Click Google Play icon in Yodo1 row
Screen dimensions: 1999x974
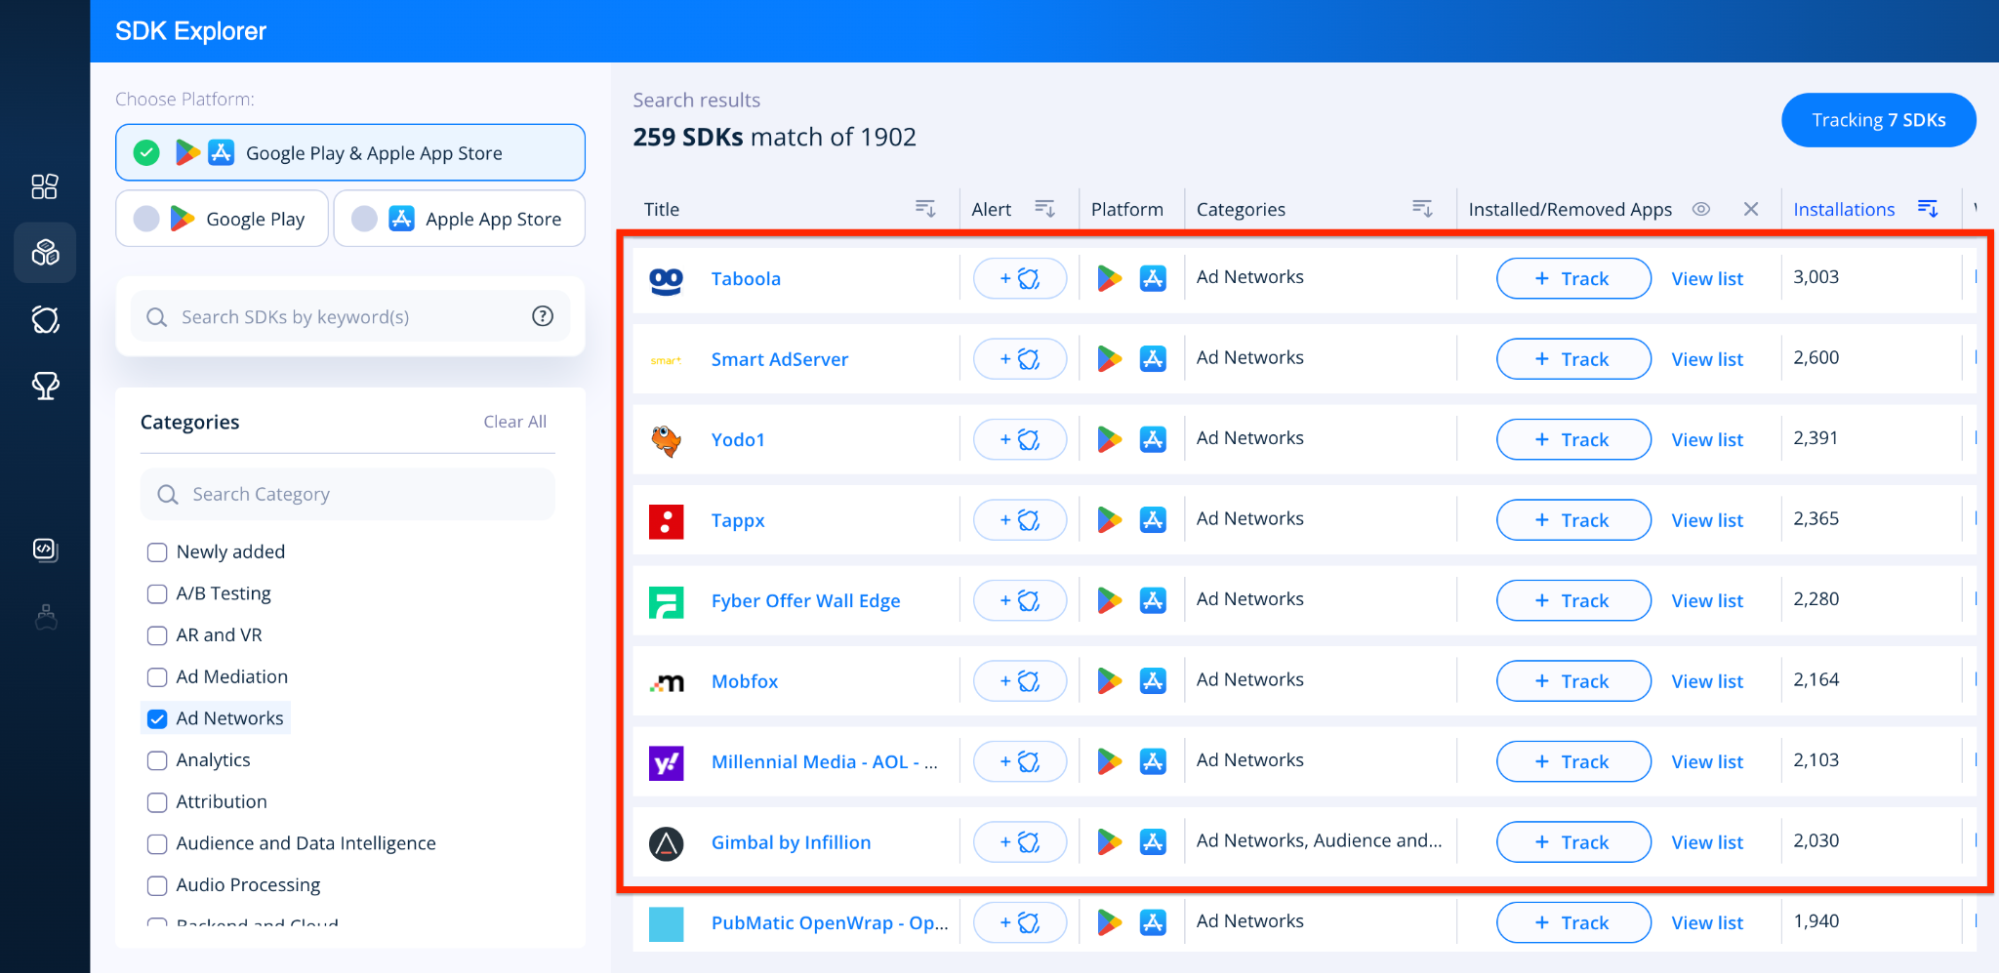(x=1109, y=440)
